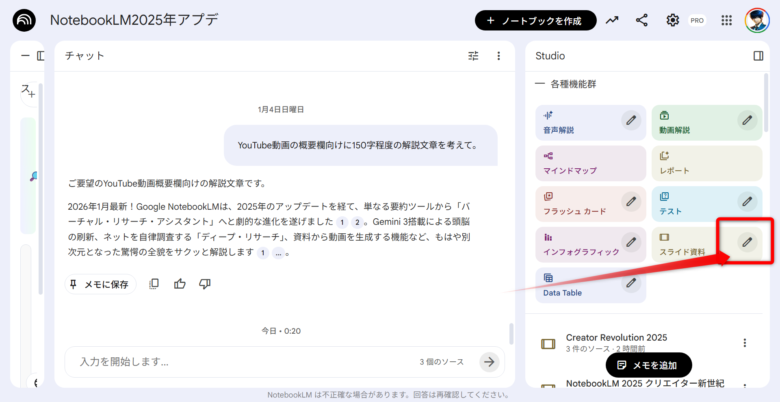
Task: Collapse the 各種機能群 section
Action: (541, 84)
